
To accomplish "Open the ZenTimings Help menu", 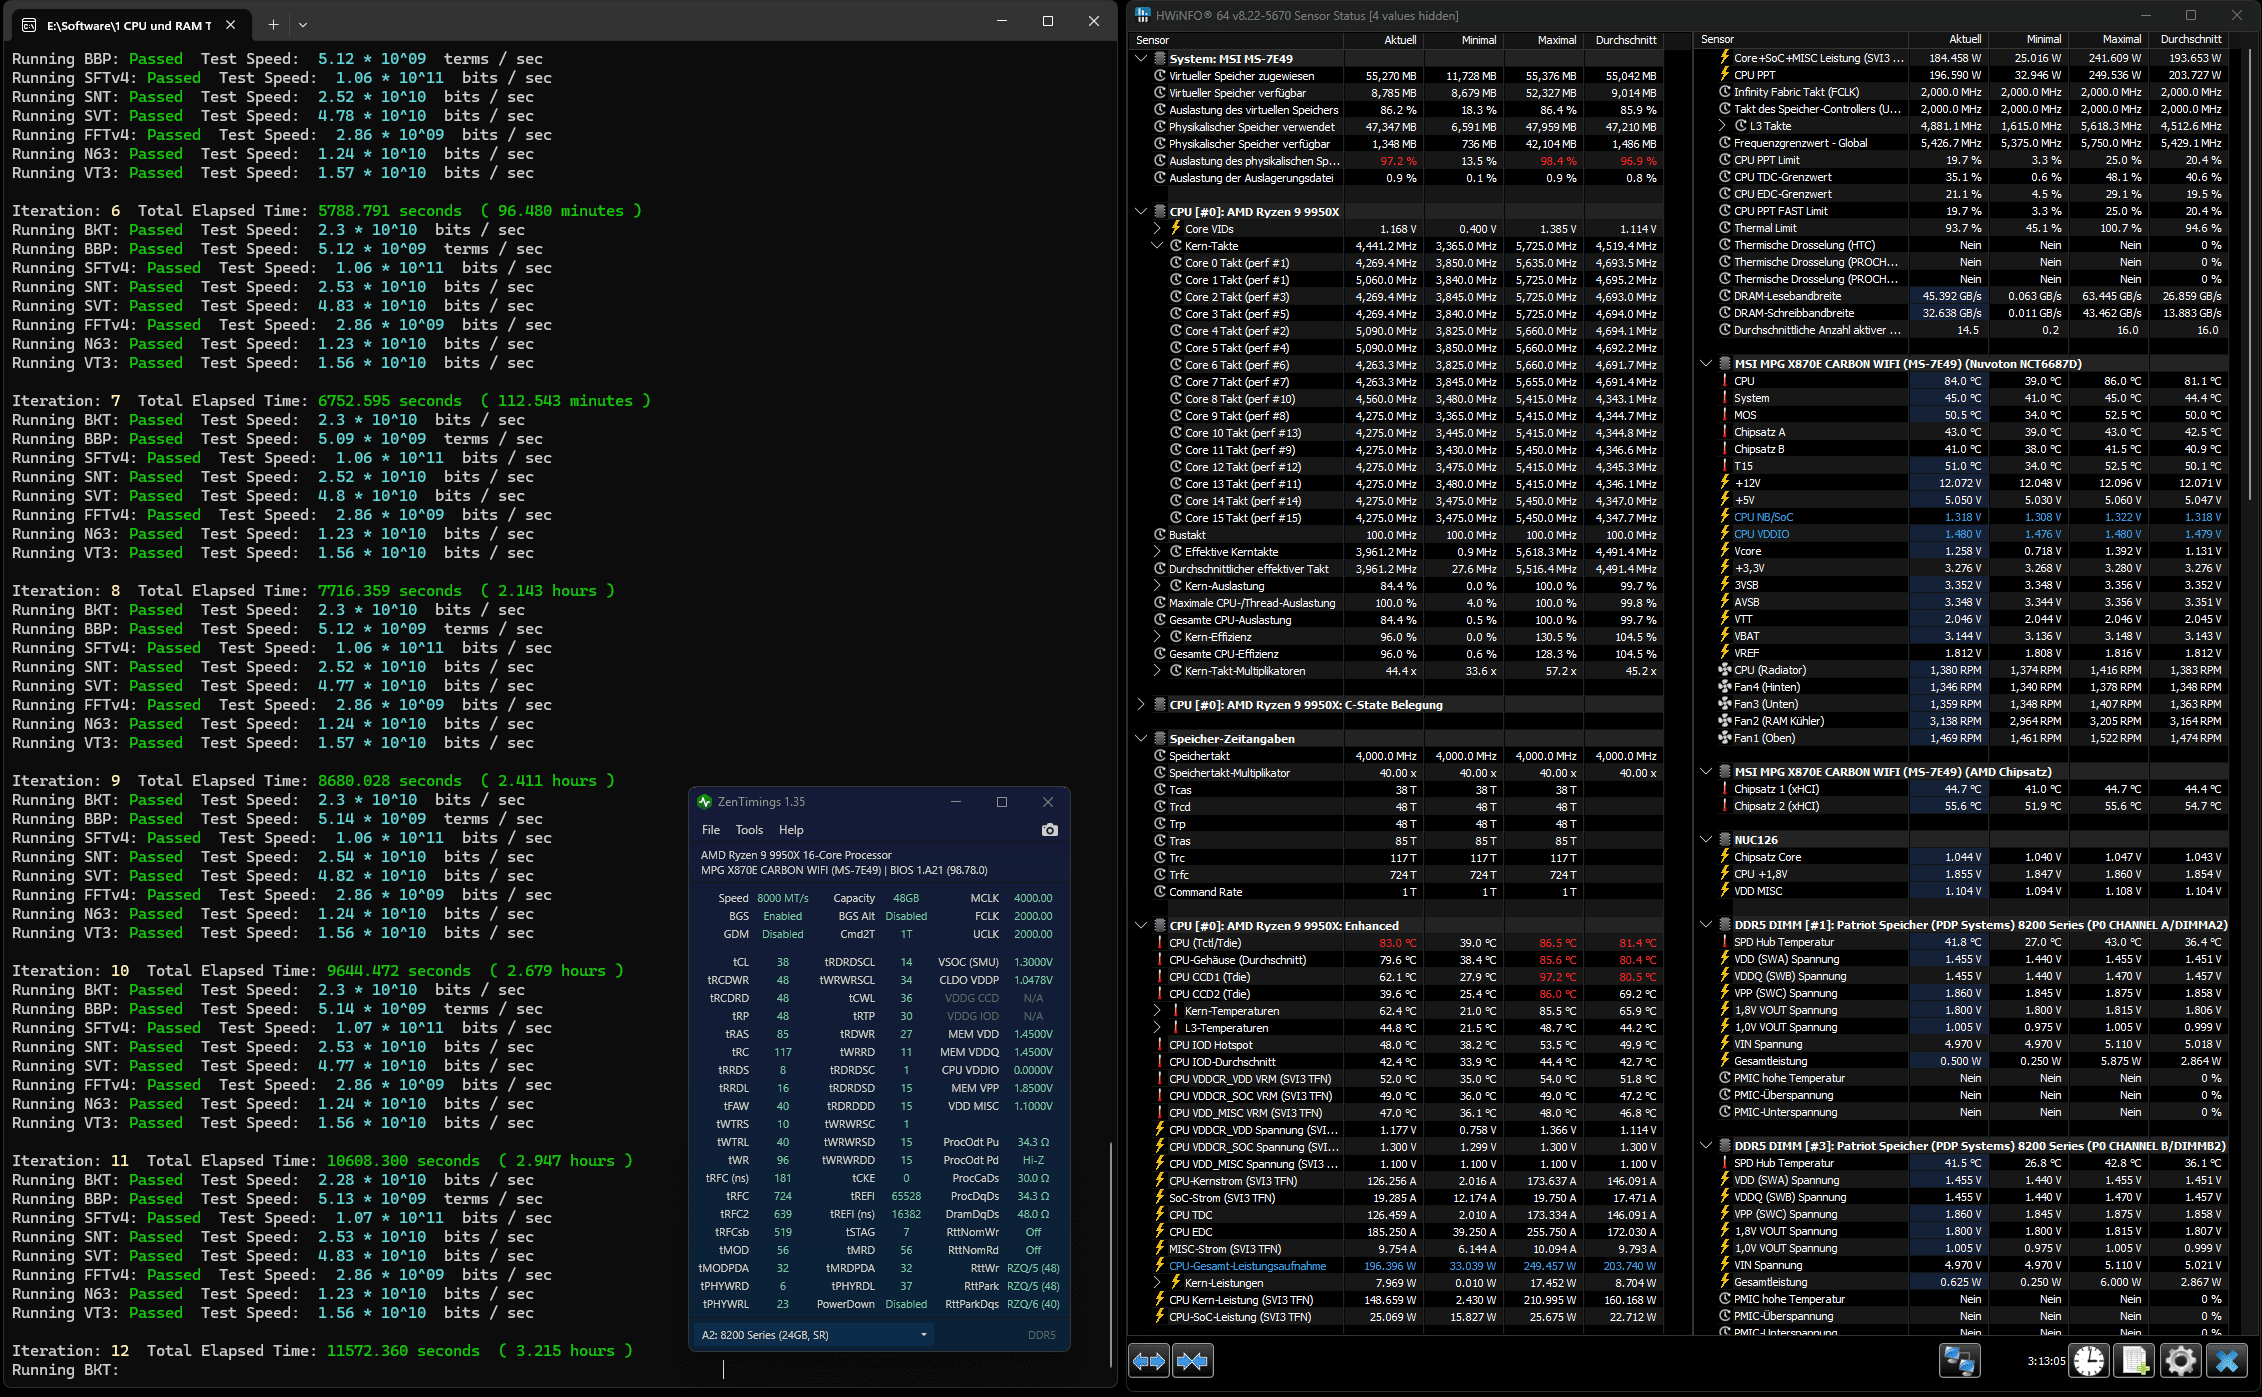I will 791,830.
